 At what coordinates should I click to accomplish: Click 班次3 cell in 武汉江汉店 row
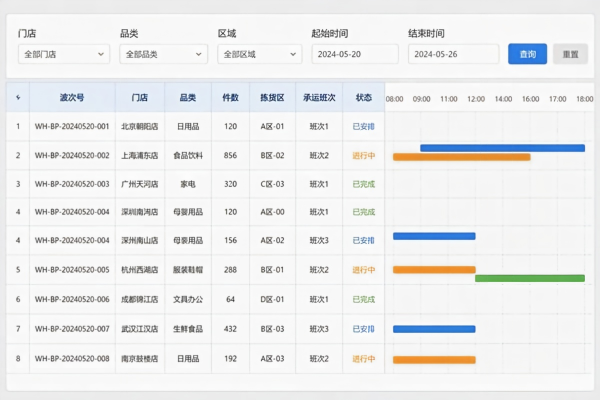319,329
